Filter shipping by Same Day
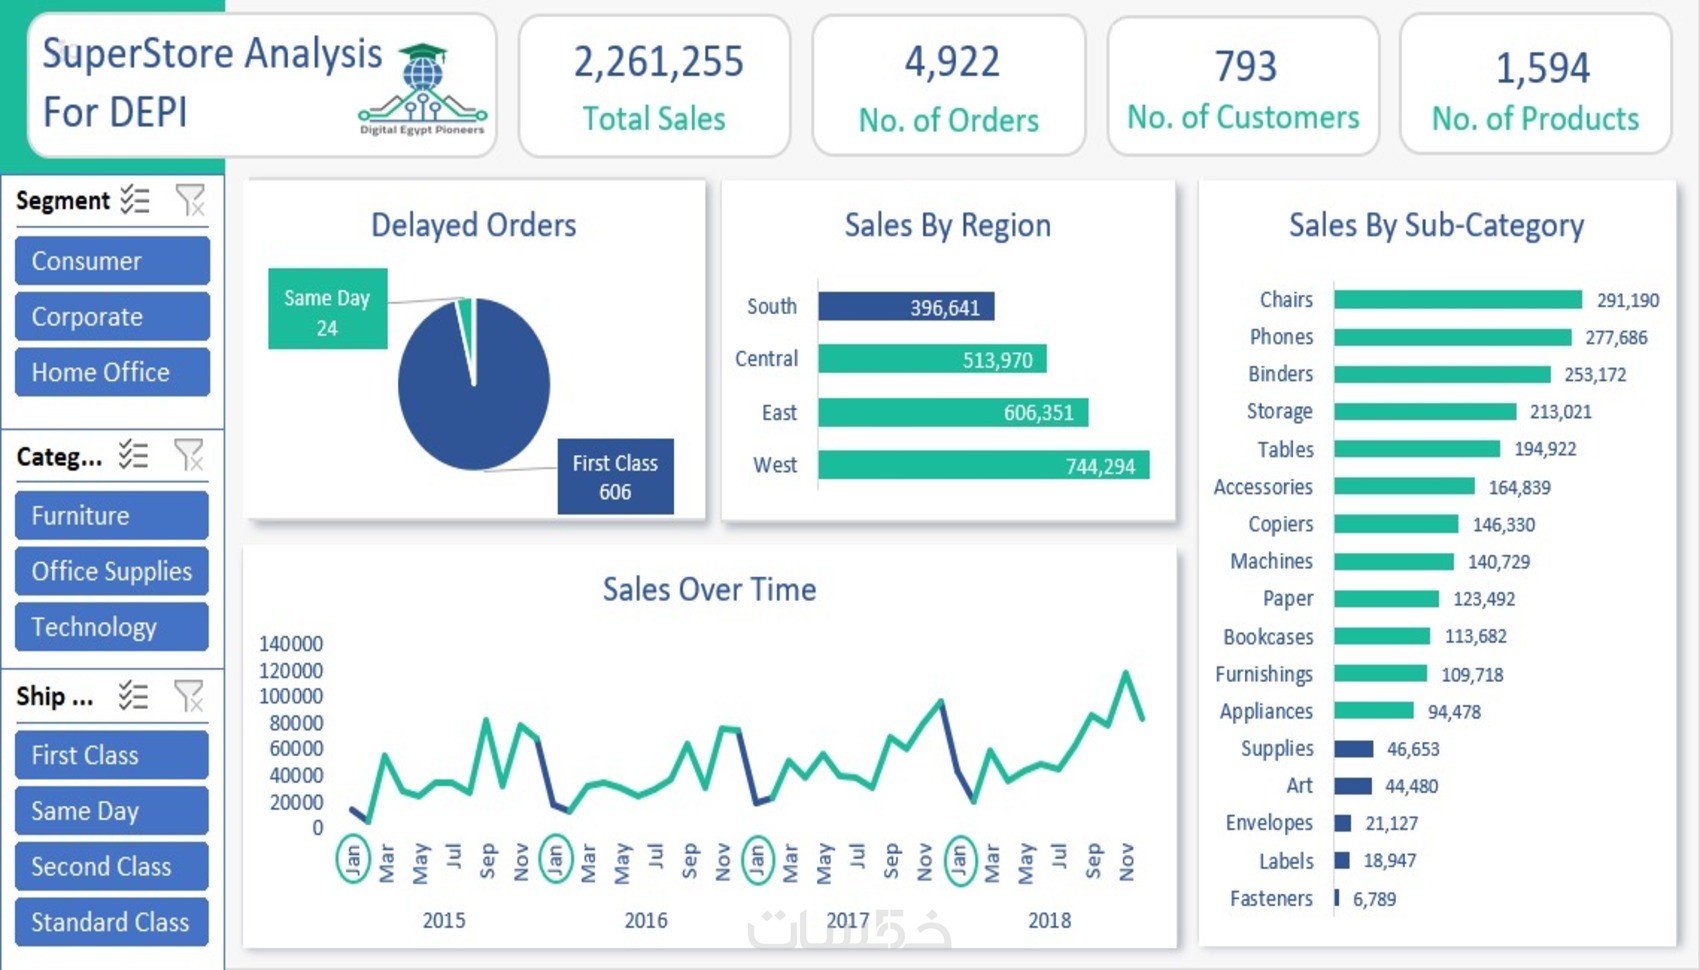This screenshot has height=970, width=1700. [x=112, y=811]
